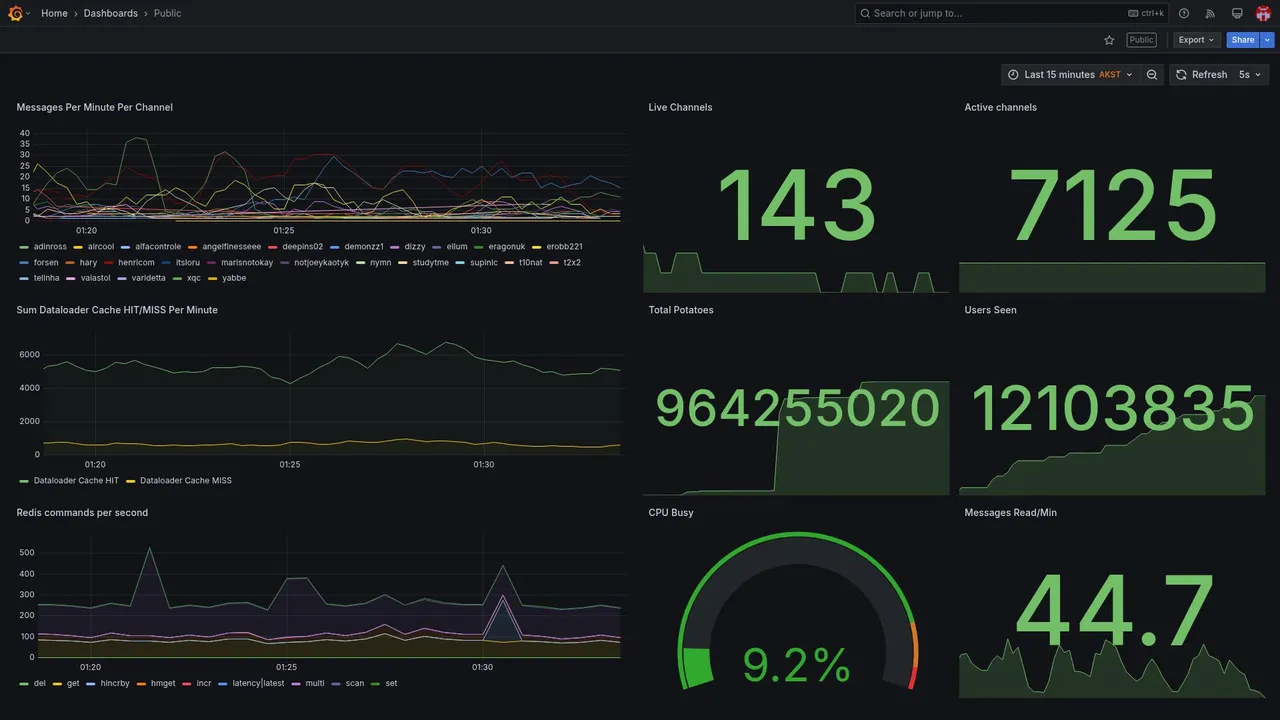Open the Last 15 minutes time picker
Image resolution: width=1280 pixels, height=720 pixels.
1070,75
